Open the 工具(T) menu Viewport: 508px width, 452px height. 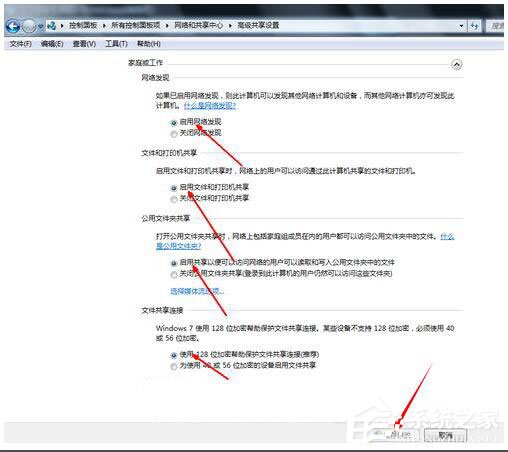[116, 44]
